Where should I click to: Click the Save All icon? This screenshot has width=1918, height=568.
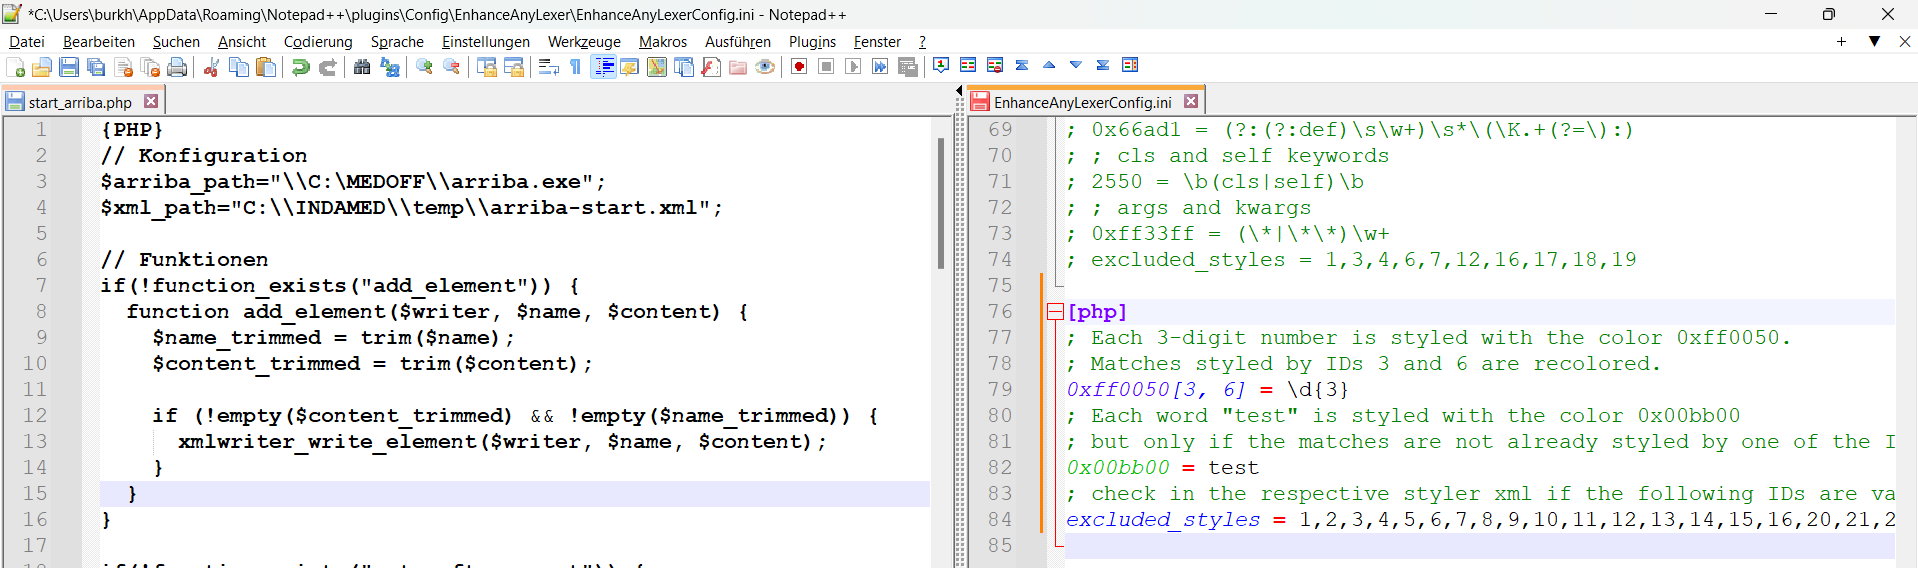[x=96, y=67]
